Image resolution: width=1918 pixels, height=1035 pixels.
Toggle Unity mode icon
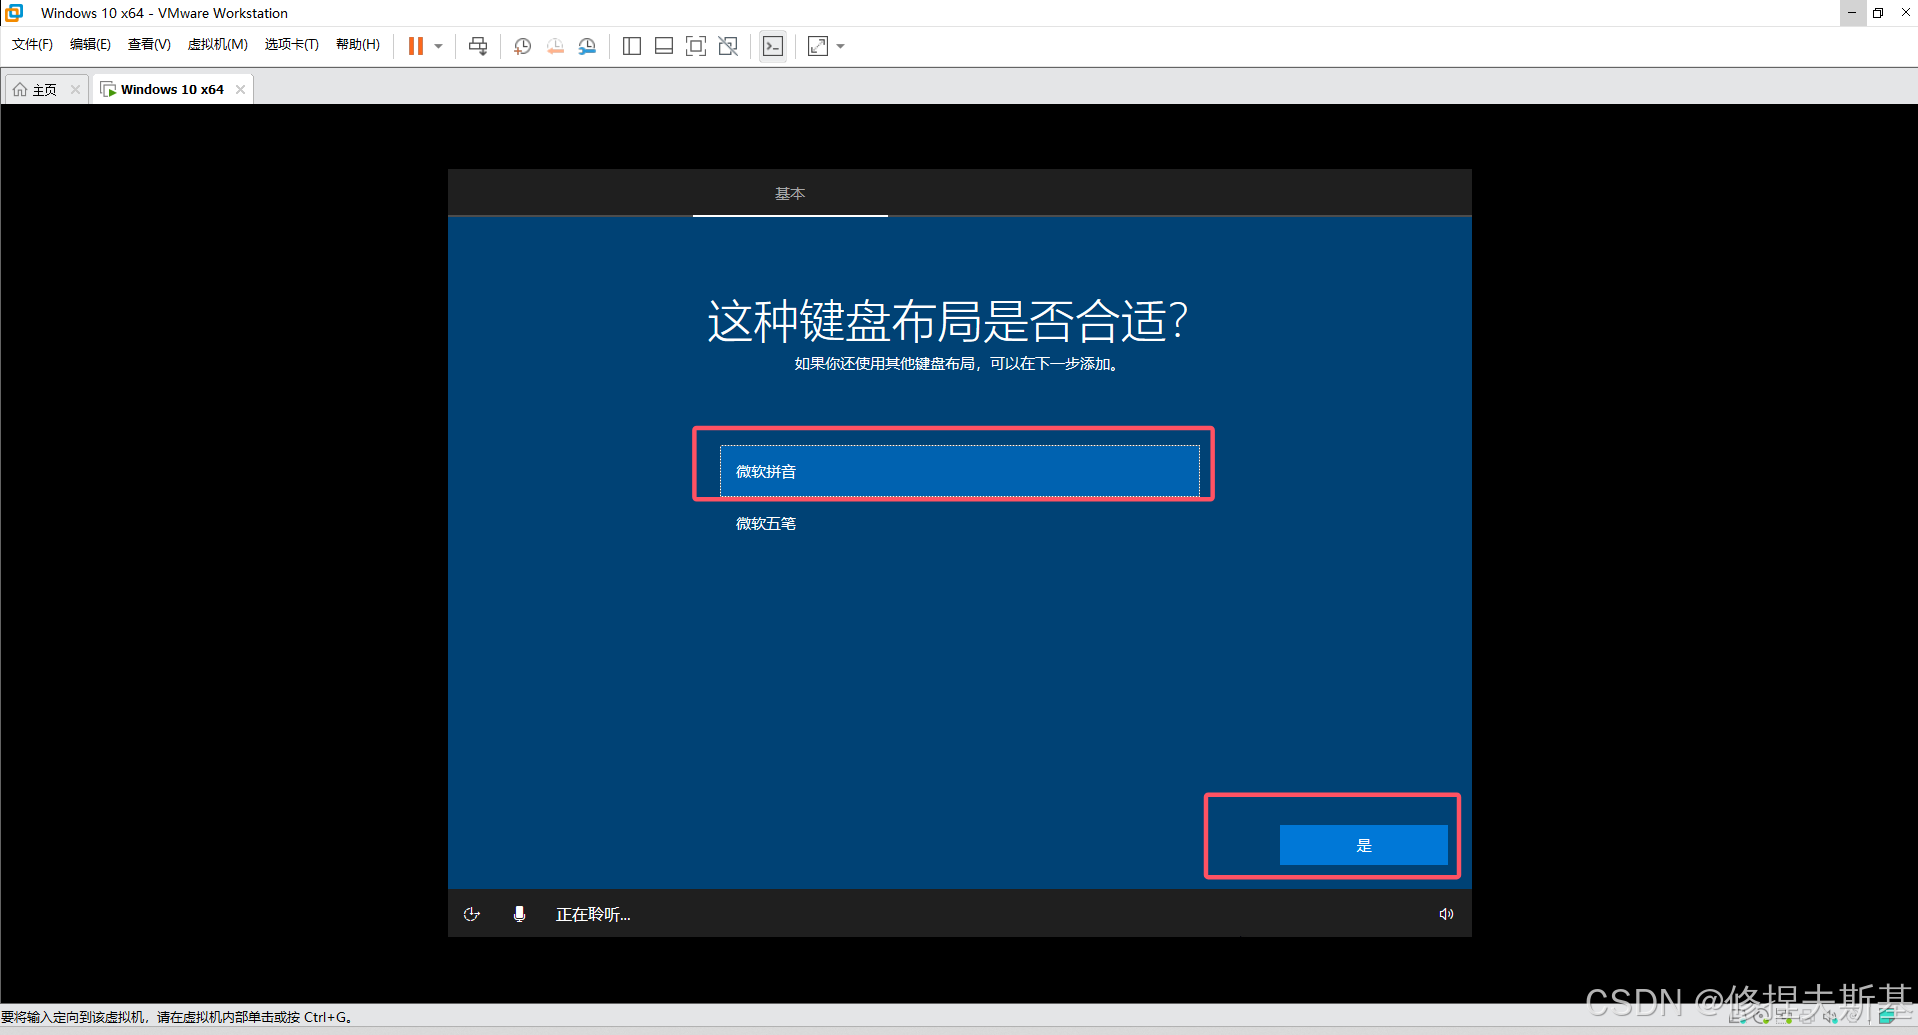728,46
